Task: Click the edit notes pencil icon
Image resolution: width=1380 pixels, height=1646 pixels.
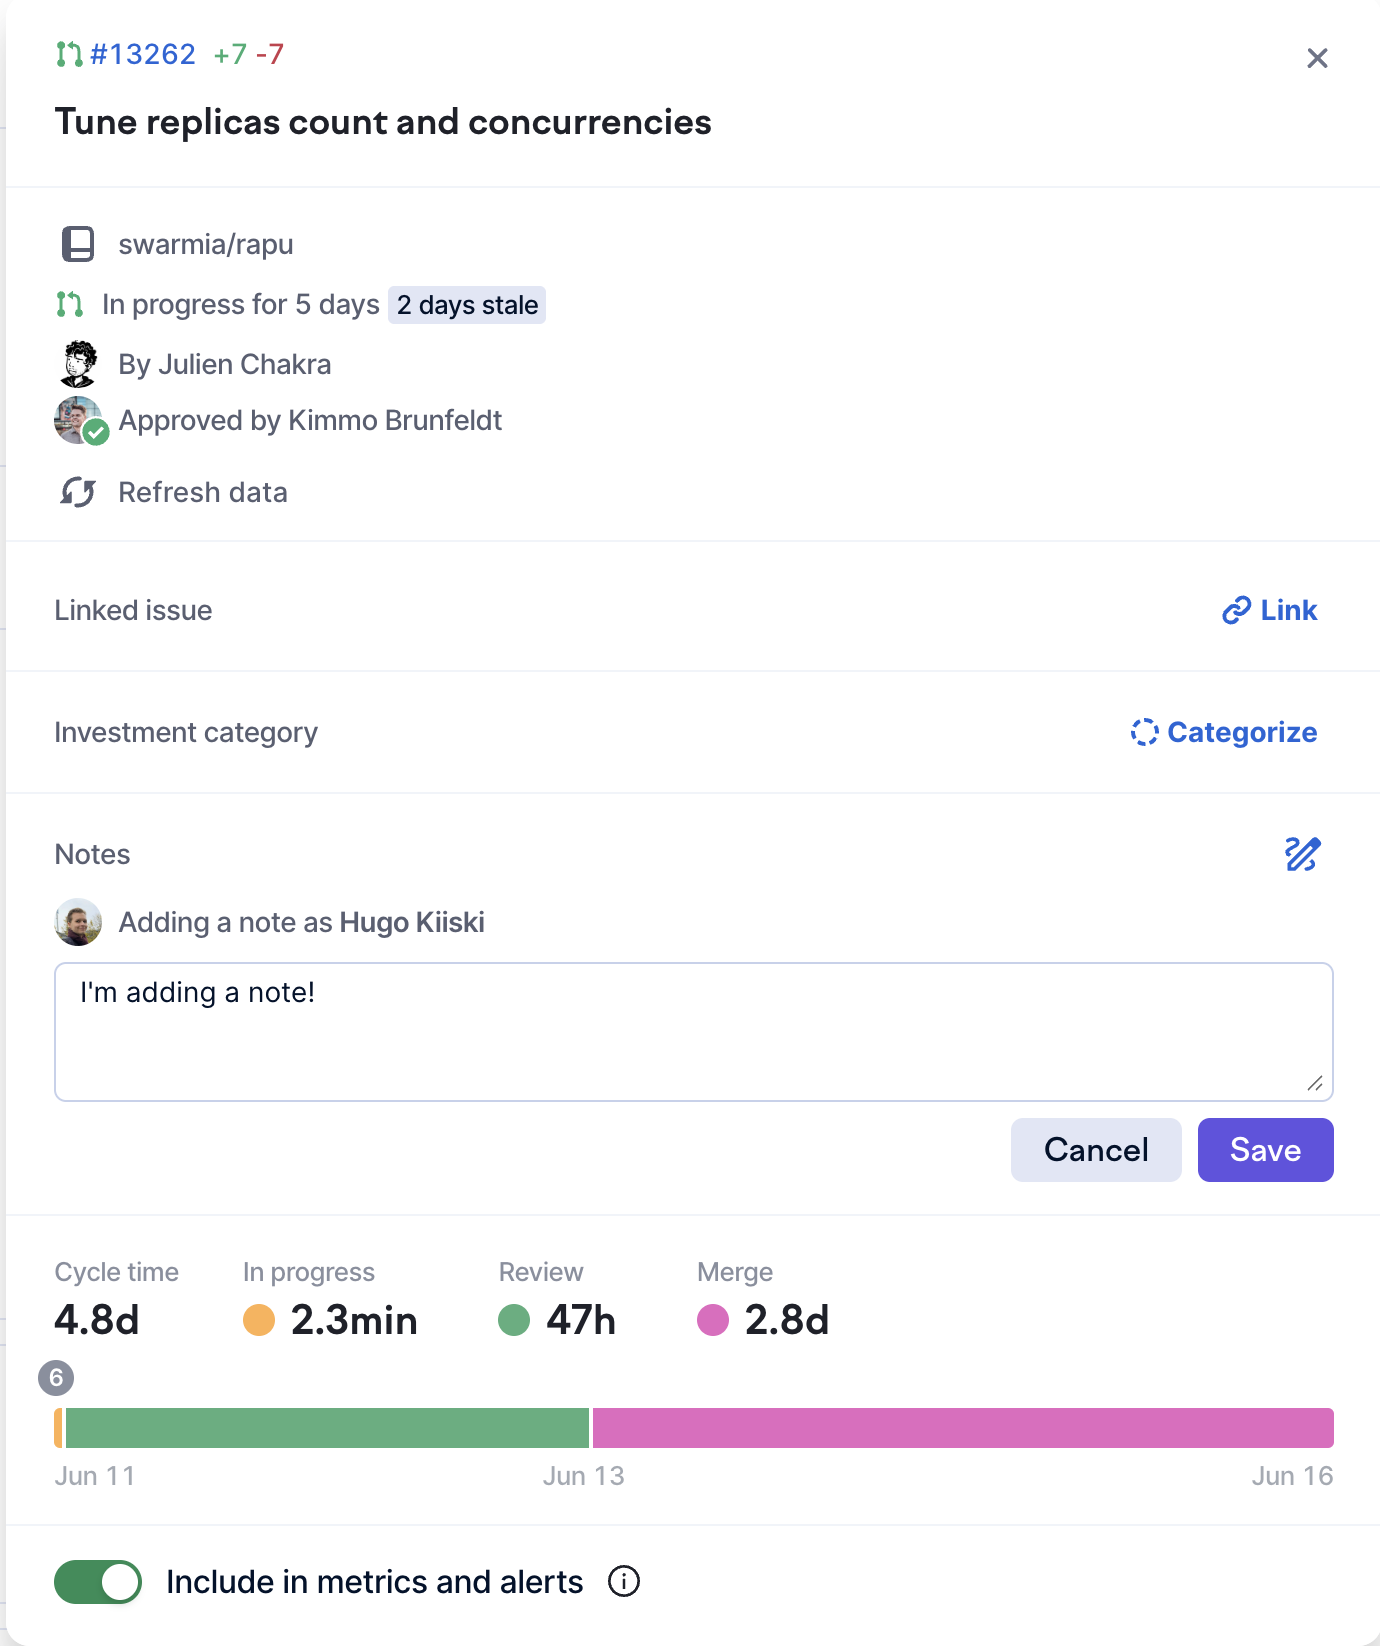Action: 1302,854
